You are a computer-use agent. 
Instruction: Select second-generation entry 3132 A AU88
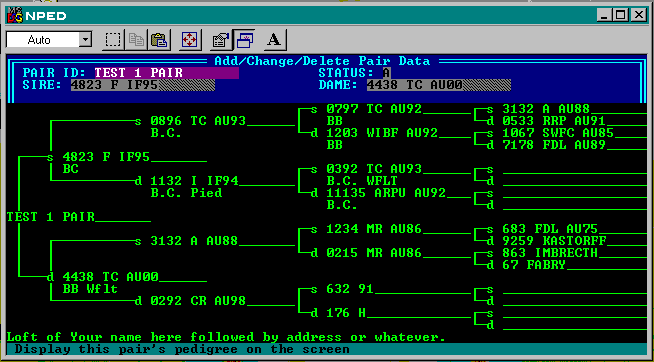pyautogui.click(x=194, y=241)
